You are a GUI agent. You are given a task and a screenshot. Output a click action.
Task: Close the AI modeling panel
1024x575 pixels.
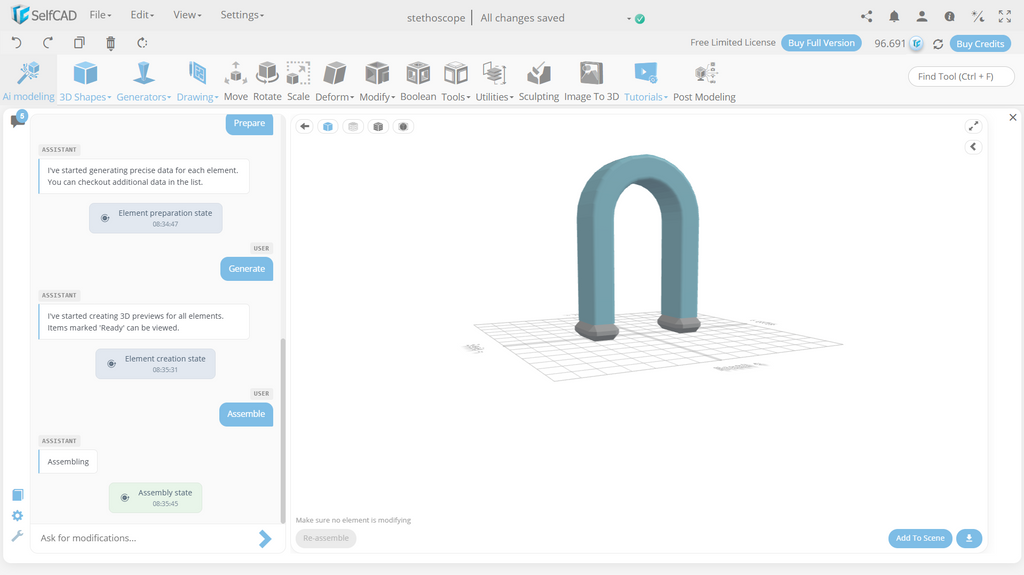pyautogui.click(x=1013, y=118)
